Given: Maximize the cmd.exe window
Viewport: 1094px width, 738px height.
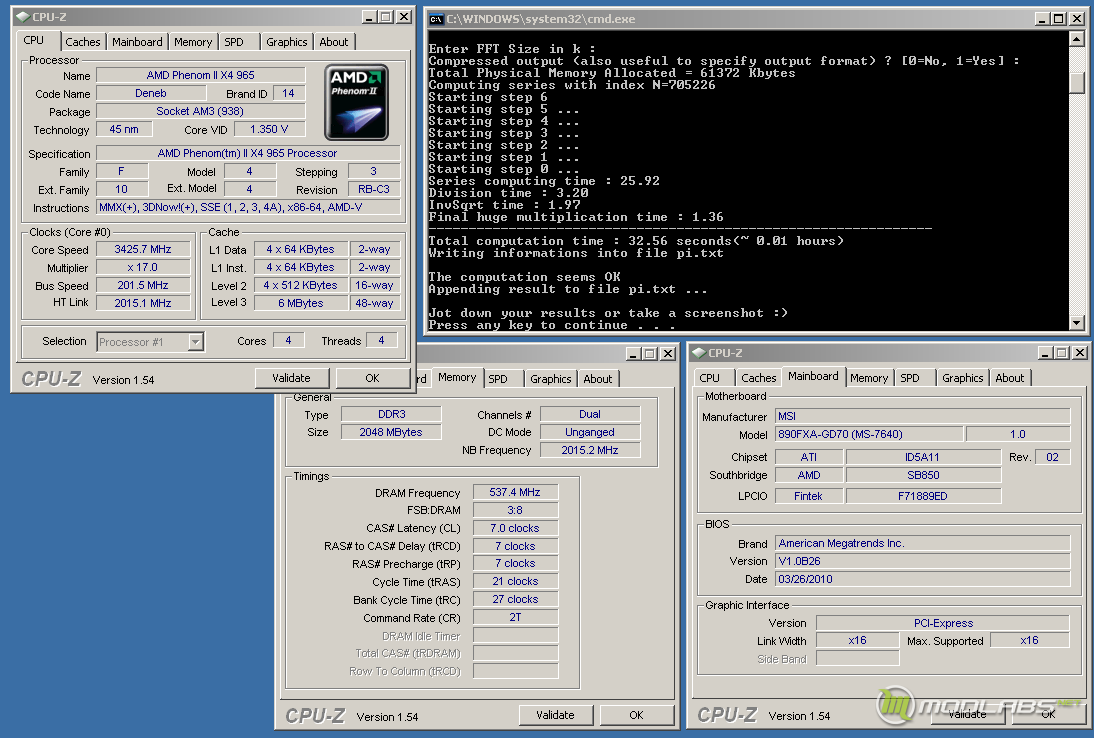Looking at the screenshot, I should (1058, 19).
